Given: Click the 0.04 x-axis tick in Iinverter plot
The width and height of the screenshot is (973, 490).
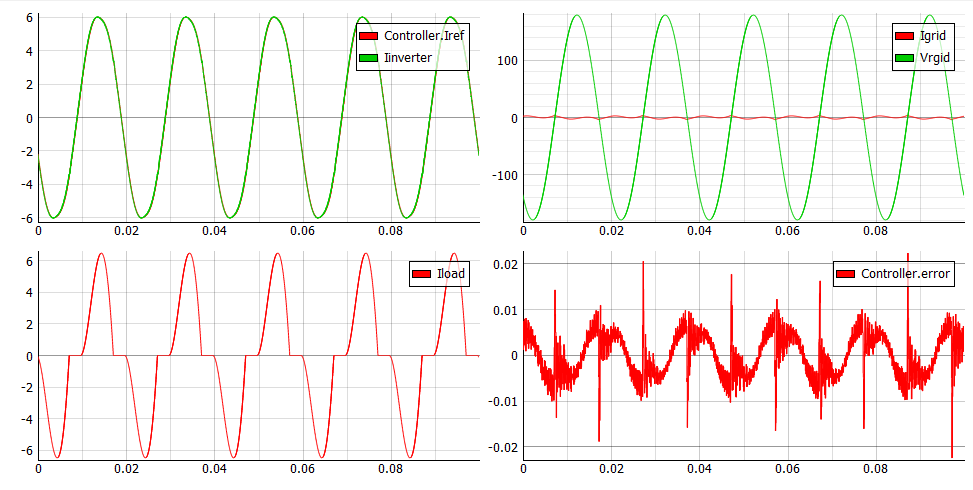Looking at the screenshot, I should (215, 230).
